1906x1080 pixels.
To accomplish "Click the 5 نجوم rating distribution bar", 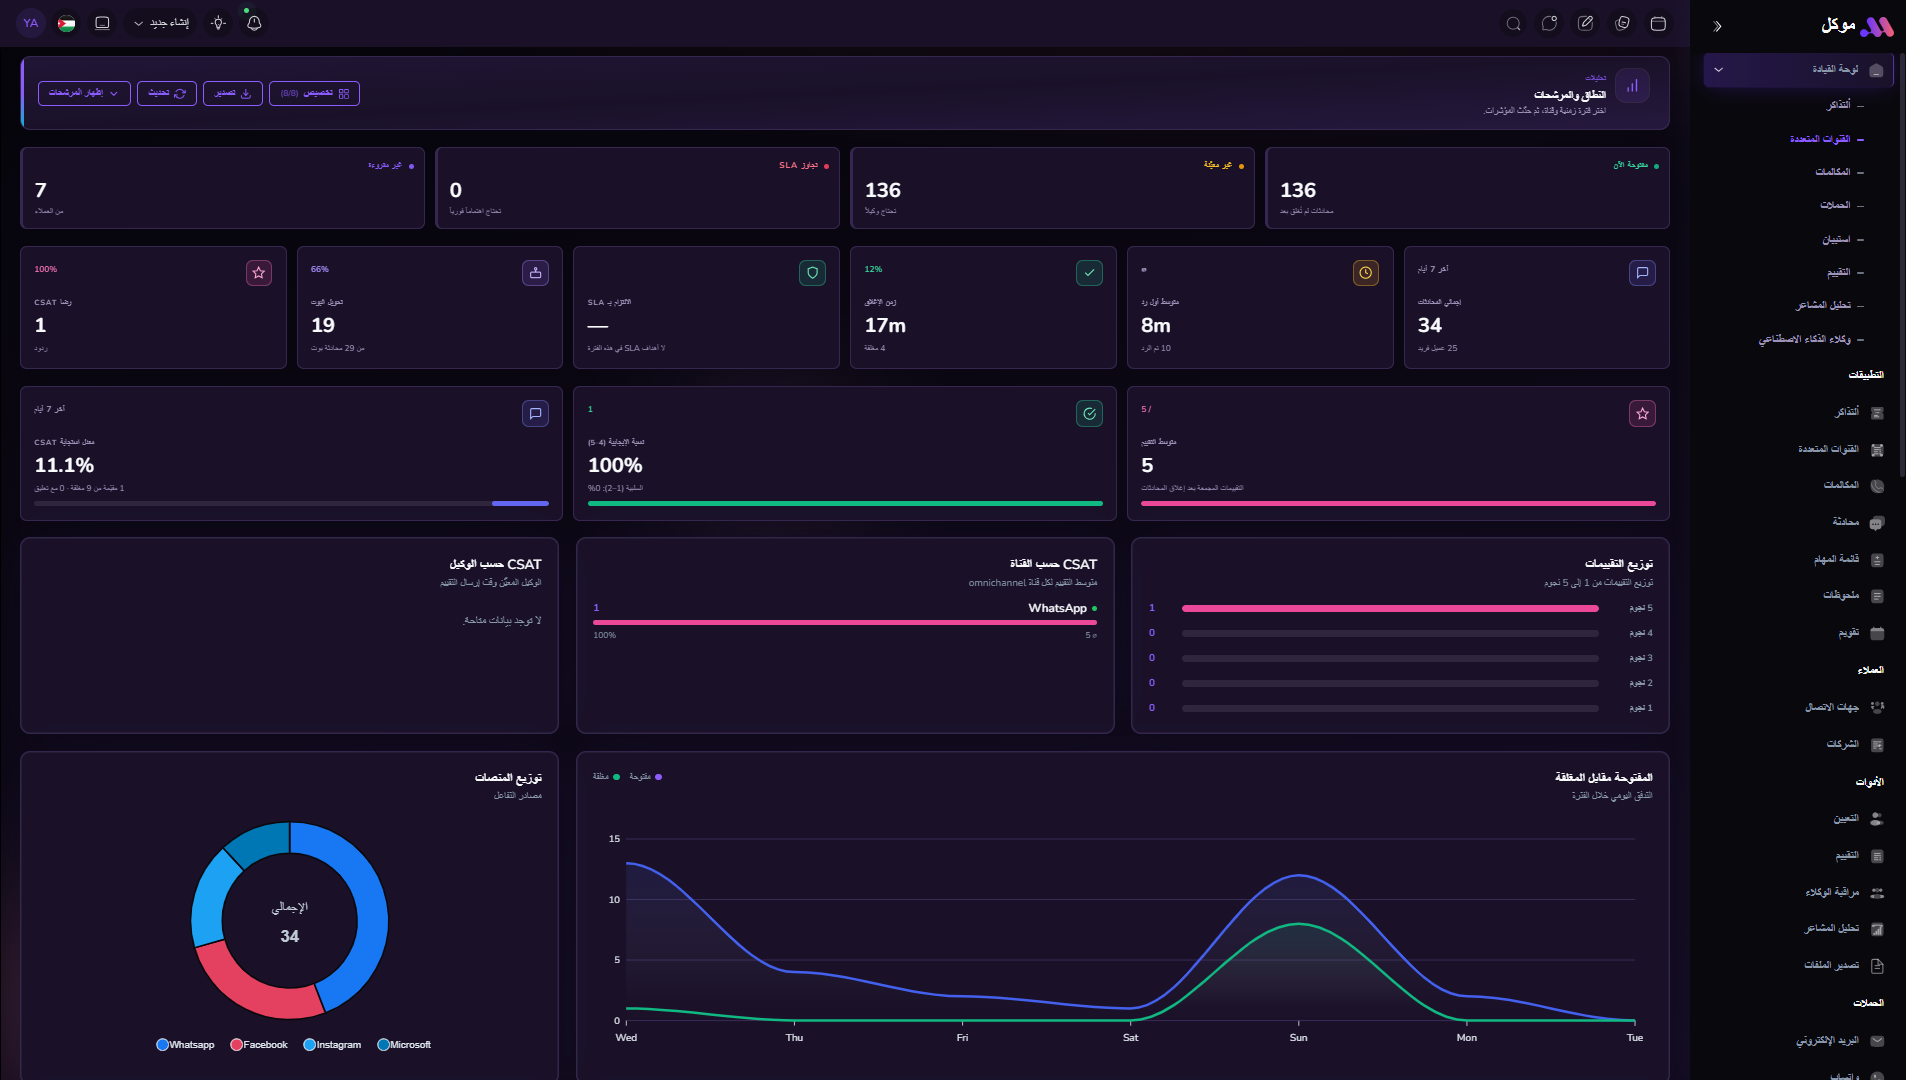I will coord(1390,608).
